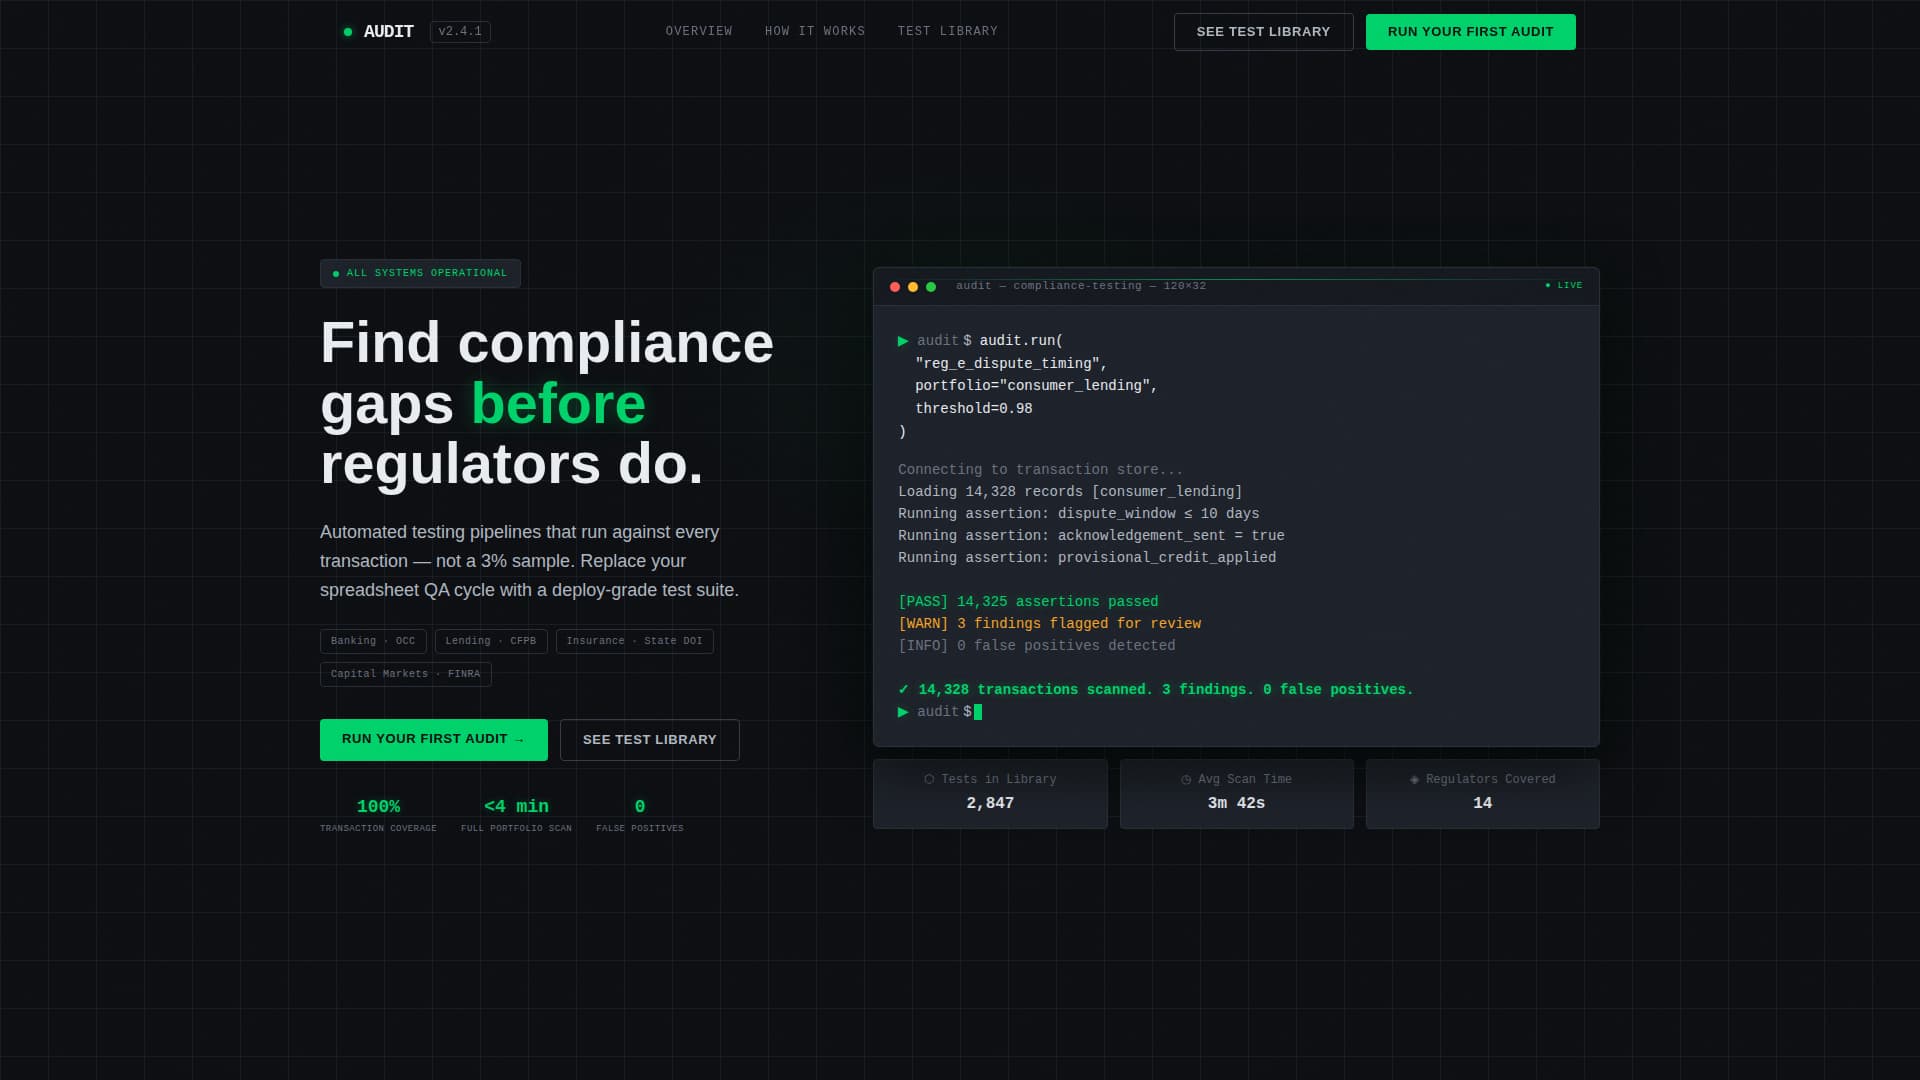Viewport: 1920px width, 1080px height.
Task: Click the "reg_e_dispute_timing" line
Action: click(x=1011, y=364)
